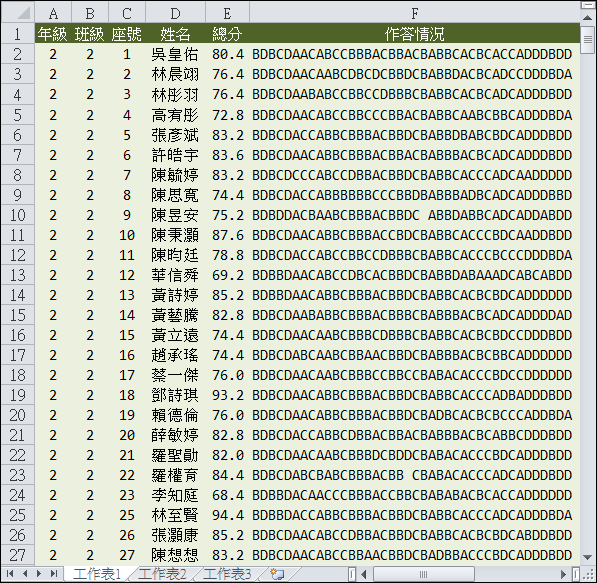Select the name cell 張彥斌
Image resolution: width=597 pixels, height=583 pixels.
point(175,135)
